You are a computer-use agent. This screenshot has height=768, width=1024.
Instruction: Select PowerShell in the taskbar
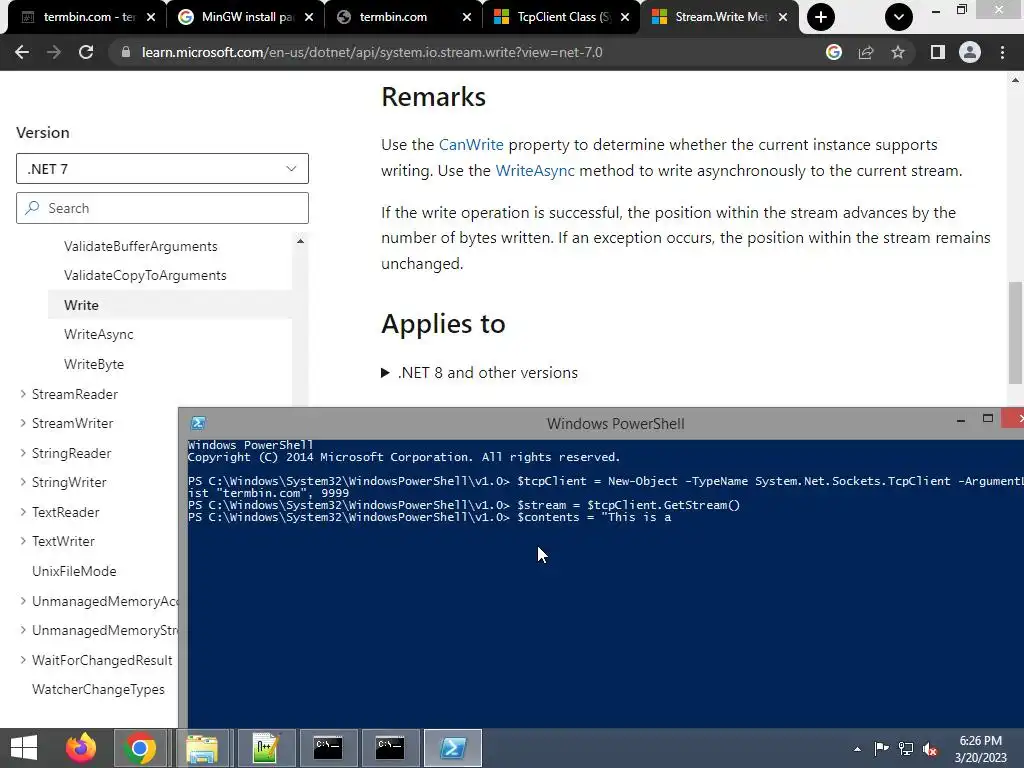[453, 748]
